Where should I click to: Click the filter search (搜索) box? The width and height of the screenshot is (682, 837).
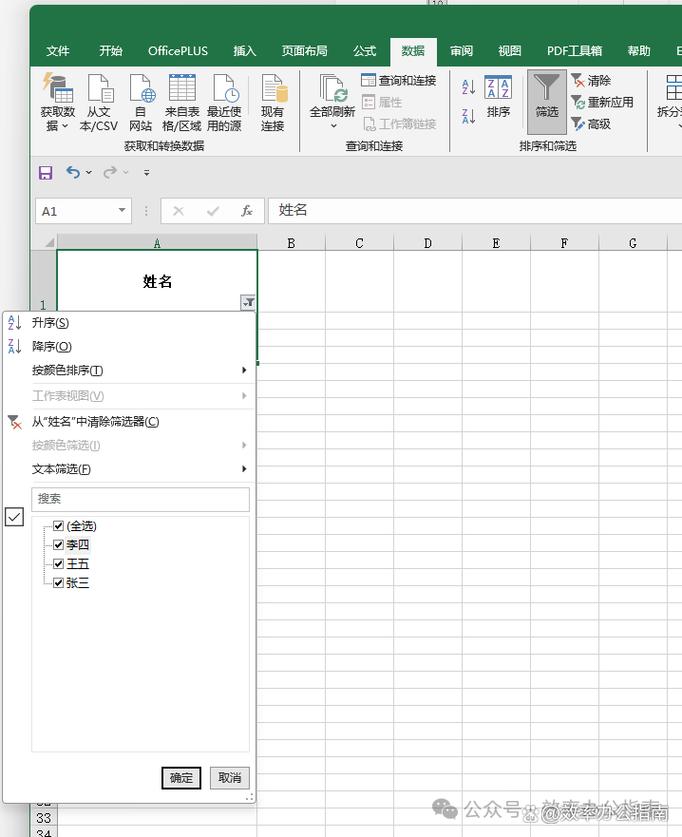140,499
